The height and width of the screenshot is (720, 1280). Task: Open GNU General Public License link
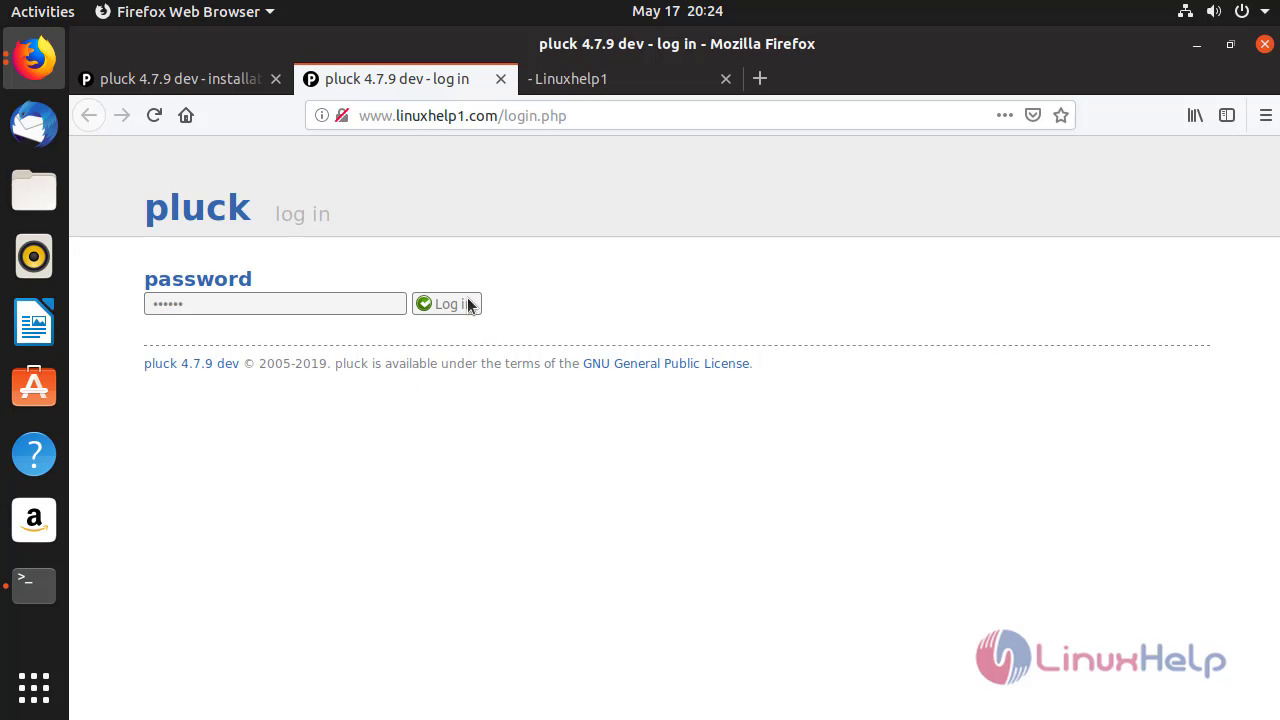[666, 363]
